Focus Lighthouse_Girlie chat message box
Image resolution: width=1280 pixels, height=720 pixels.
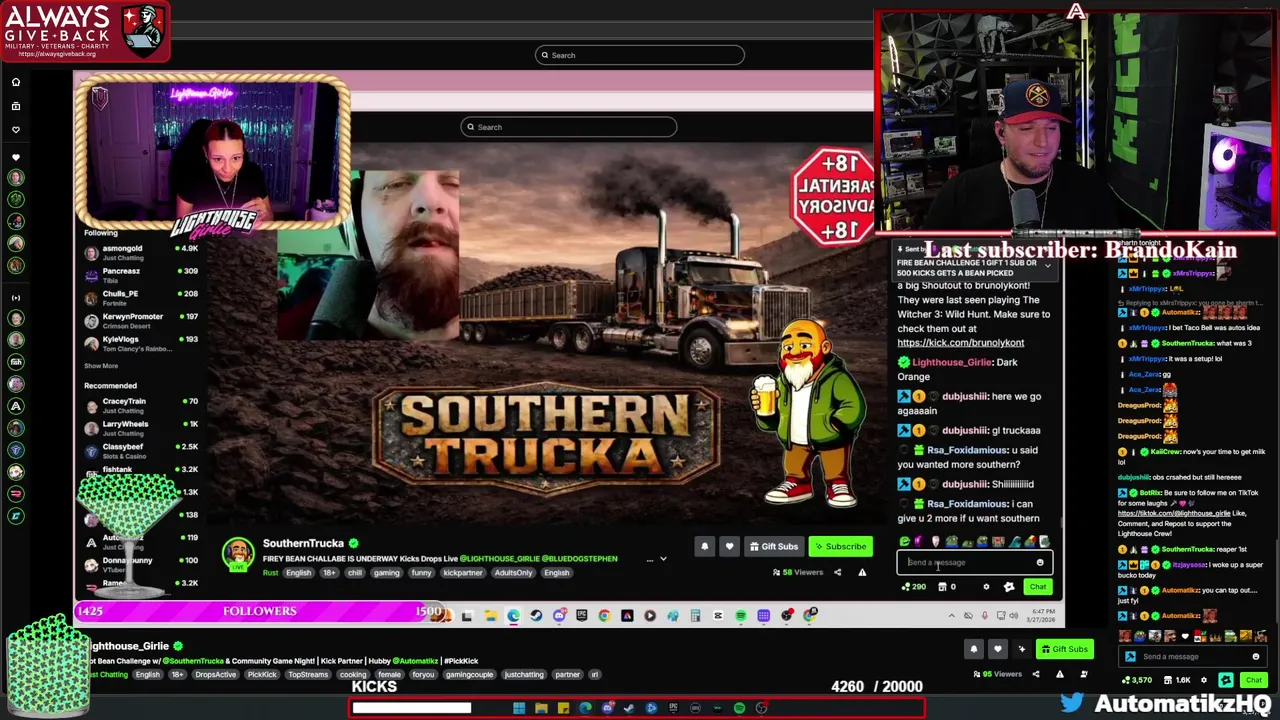click(x=1193, y=656)
